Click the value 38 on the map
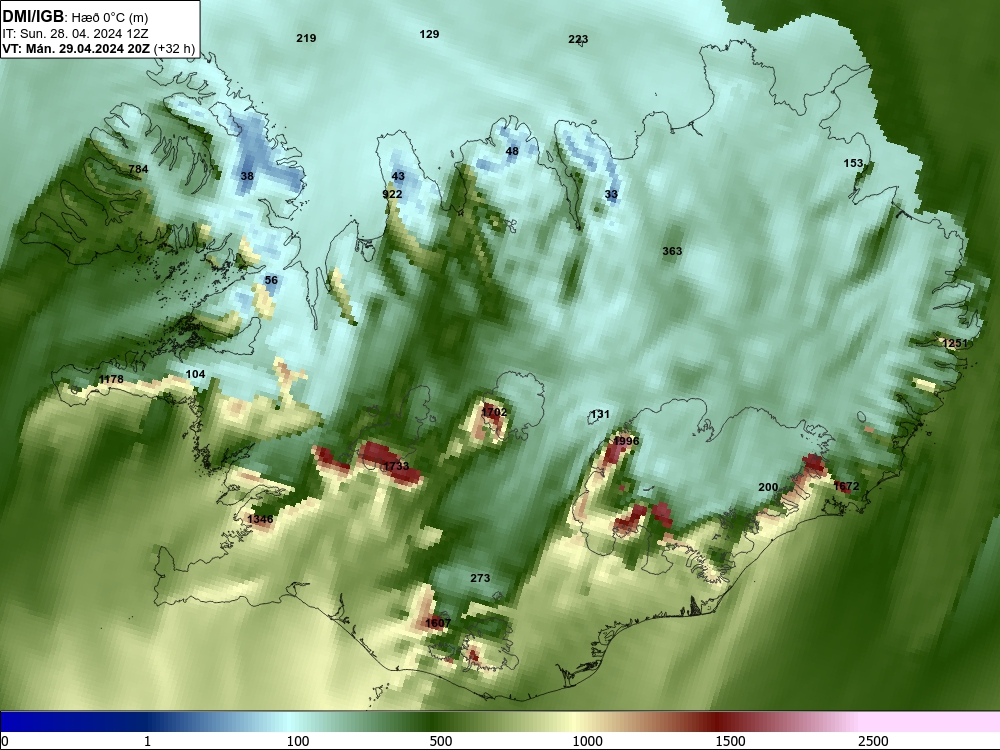 247,176
